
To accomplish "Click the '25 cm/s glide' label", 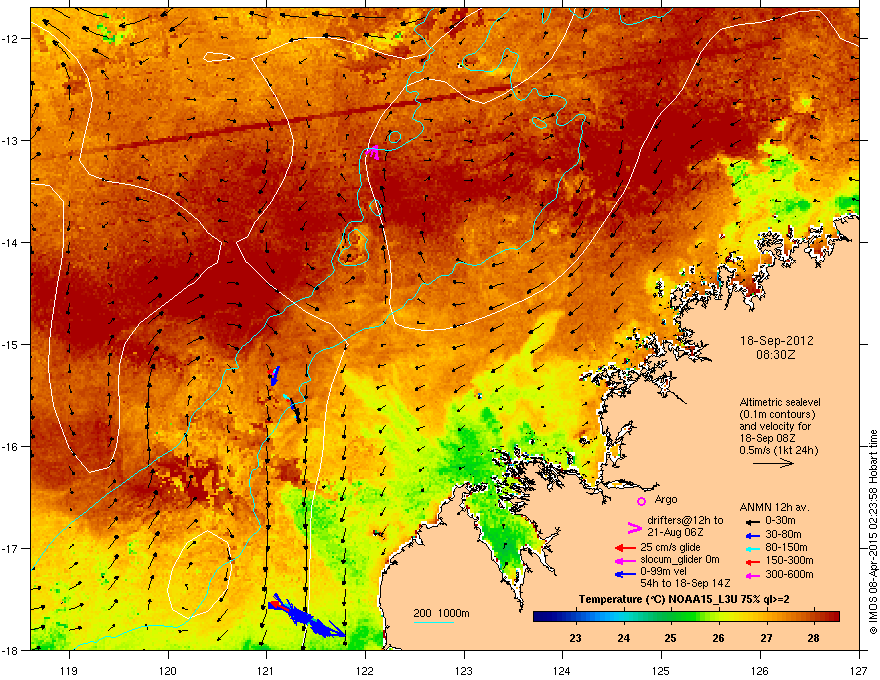I will click(671, 547).
